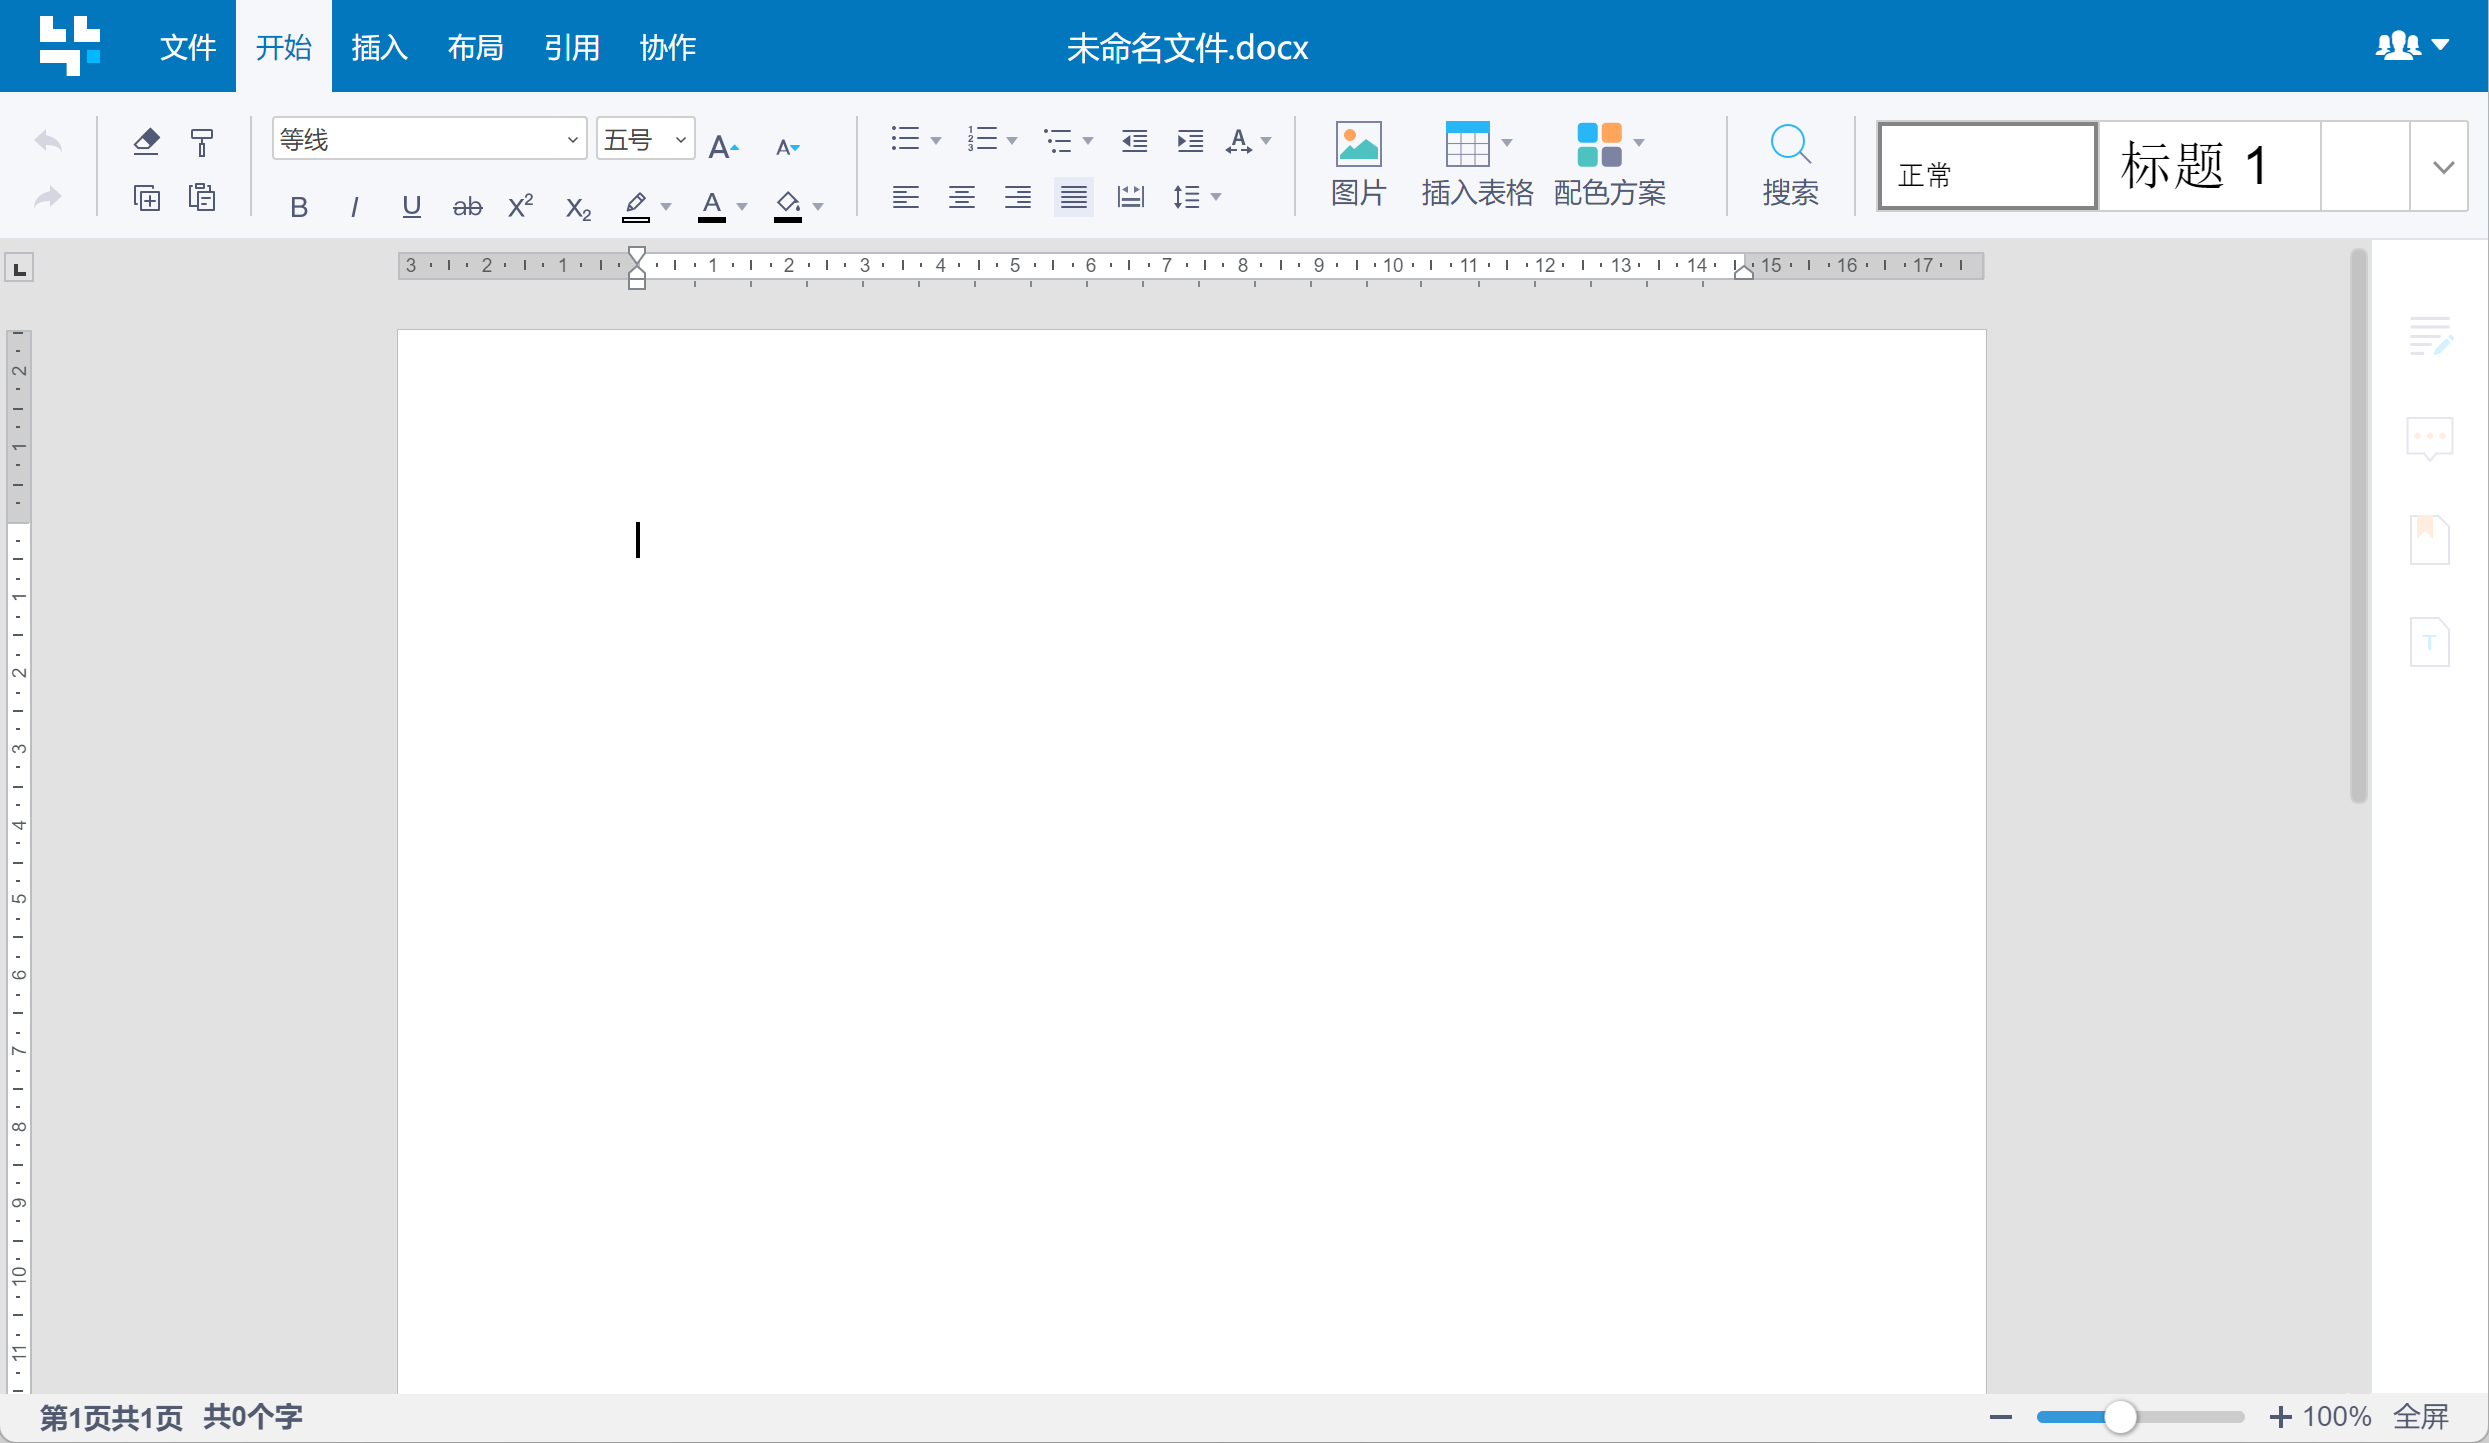
Task: Click 全屏 fullscreen button
Action: coord(2421,1417)
